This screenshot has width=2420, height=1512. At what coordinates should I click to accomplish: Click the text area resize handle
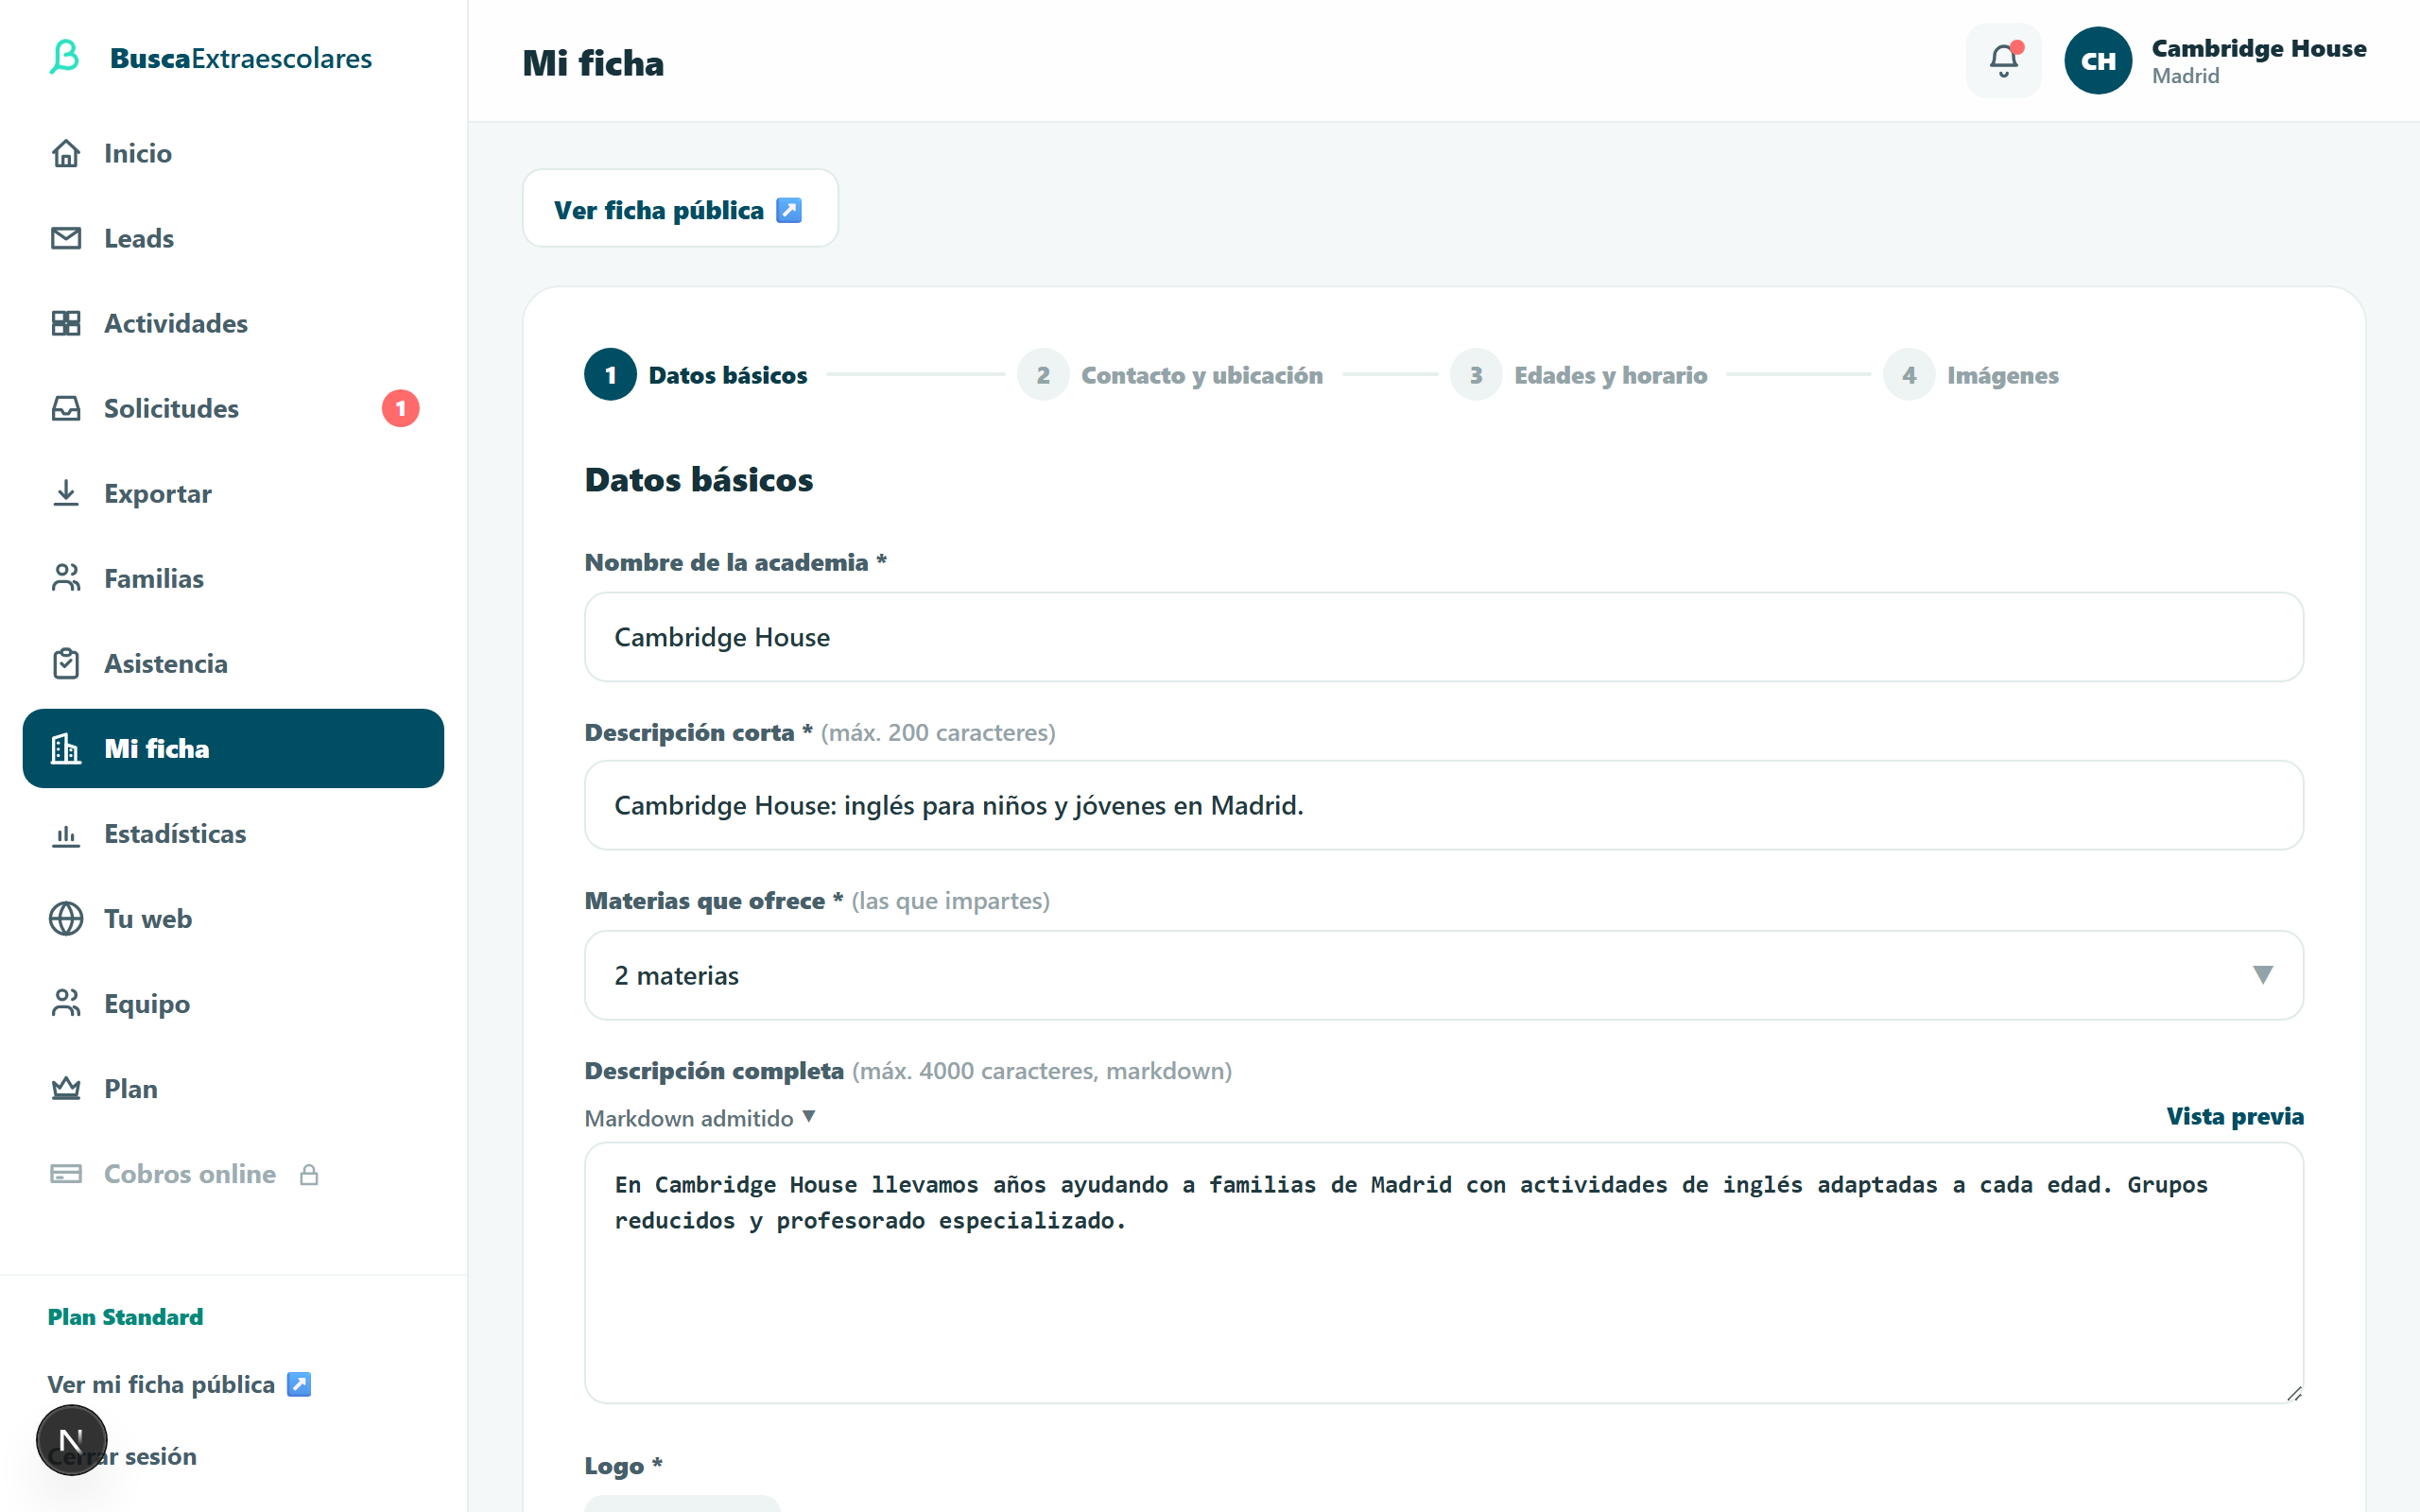[x=2293, y=1392]
